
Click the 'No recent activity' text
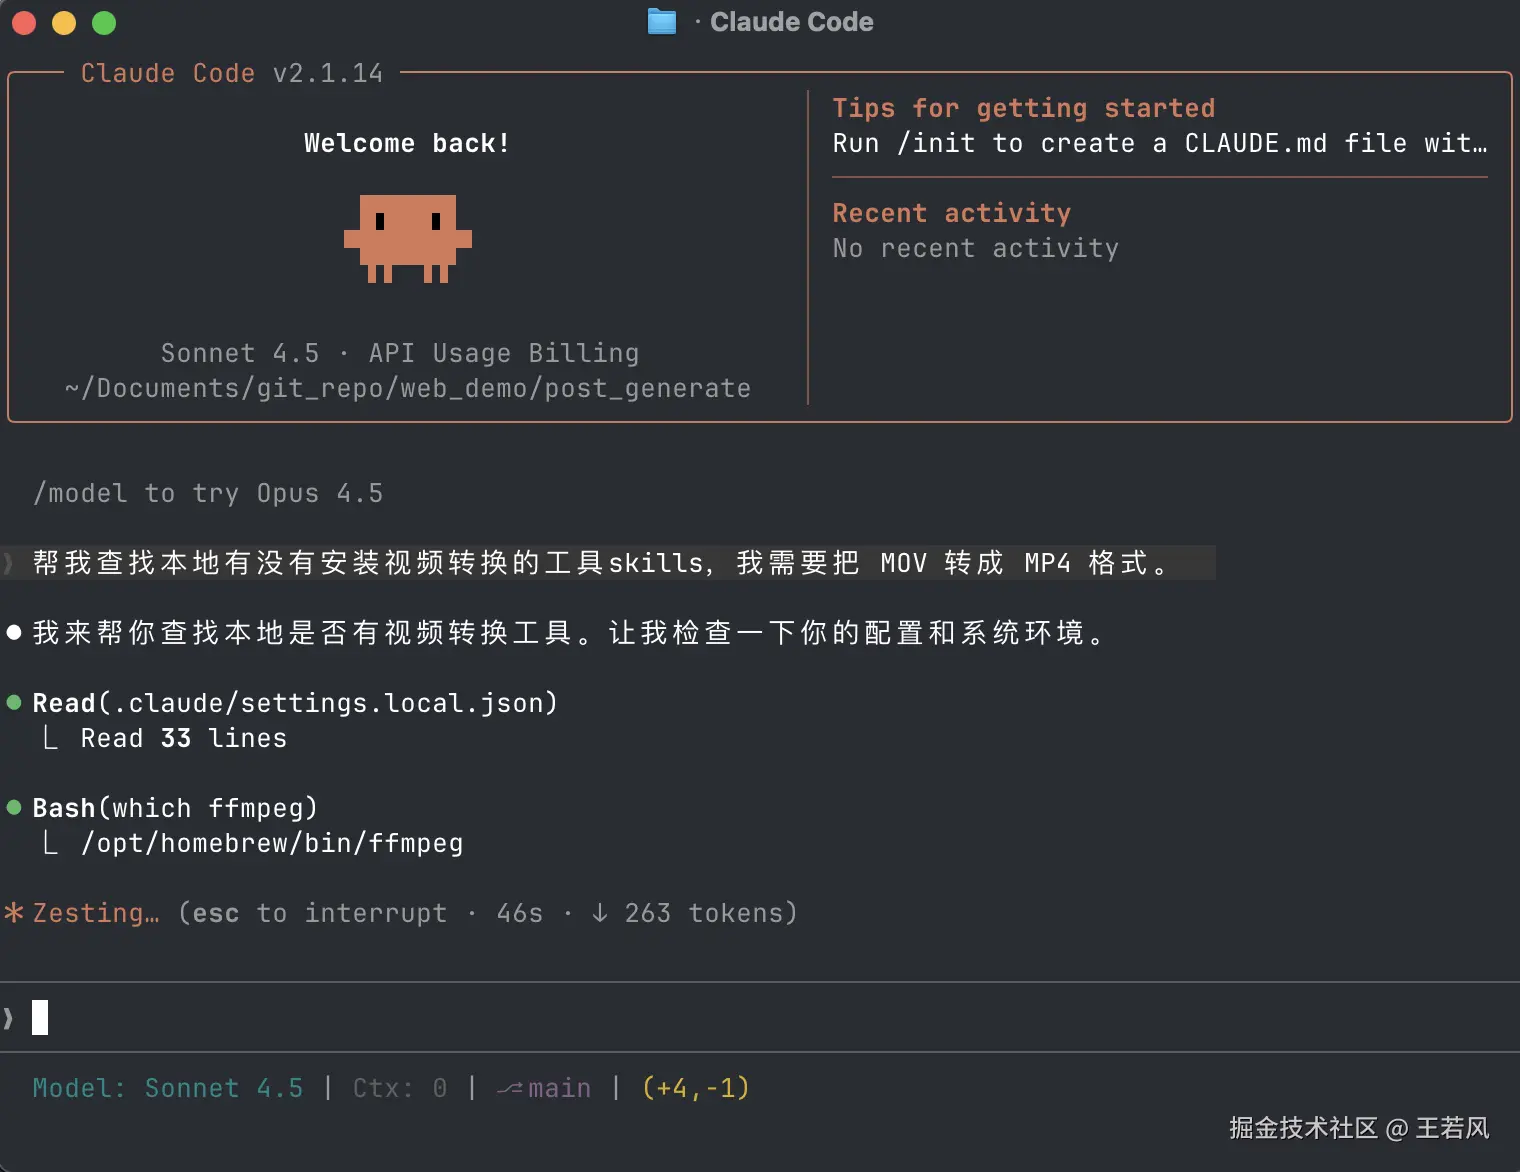tap(976, 248)
